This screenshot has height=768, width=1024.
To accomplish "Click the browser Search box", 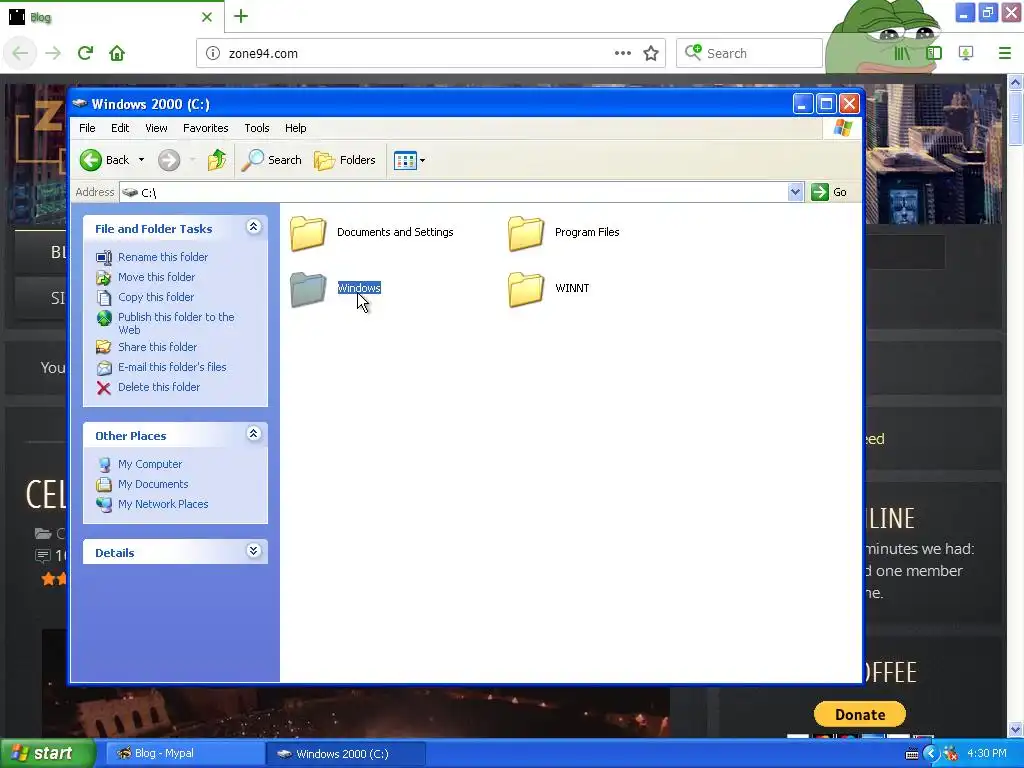I will coord(749,53).
